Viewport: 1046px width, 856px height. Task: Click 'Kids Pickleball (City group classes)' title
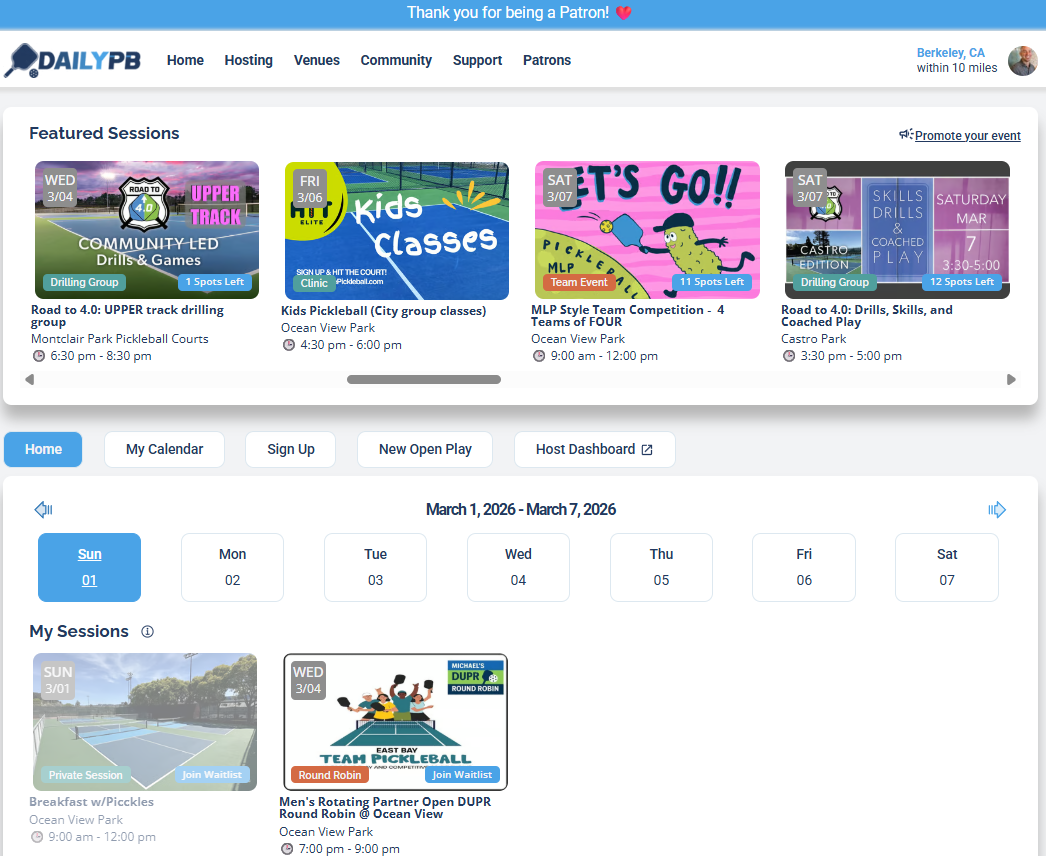pyautogui.click(x=384, y=310)
